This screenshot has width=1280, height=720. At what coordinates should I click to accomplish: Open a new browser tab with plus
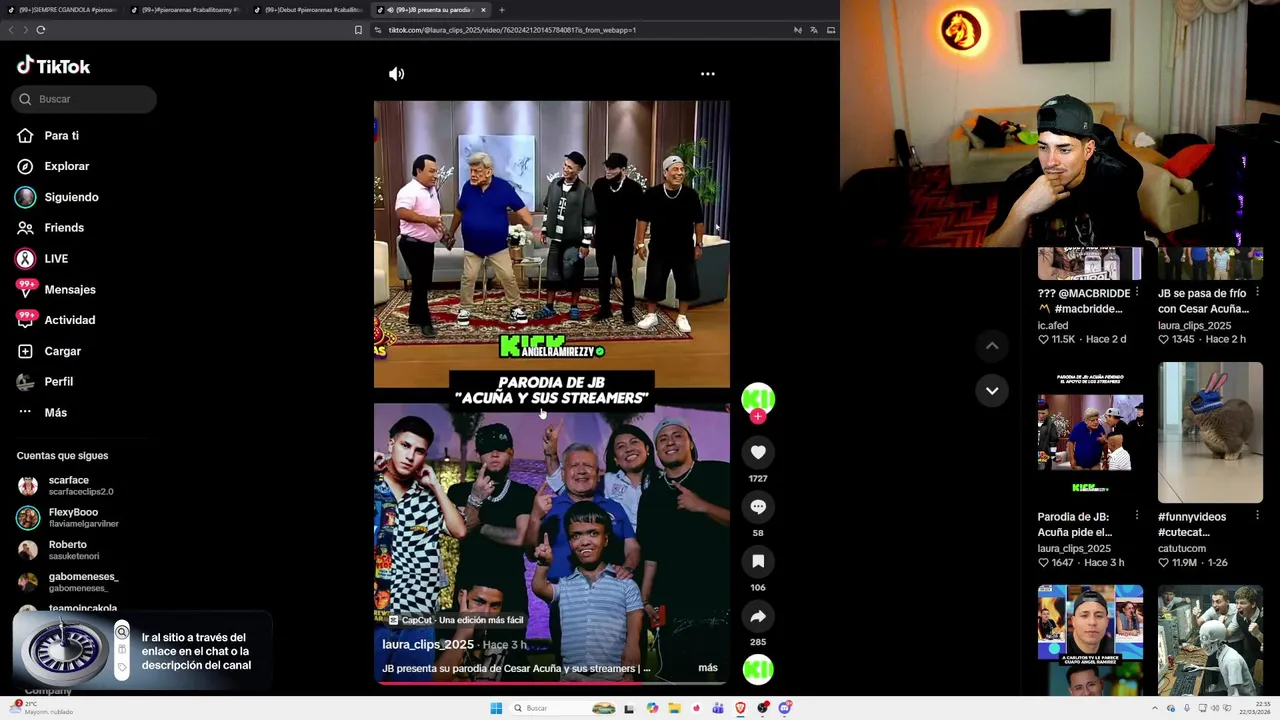click(x=502, y=10)
